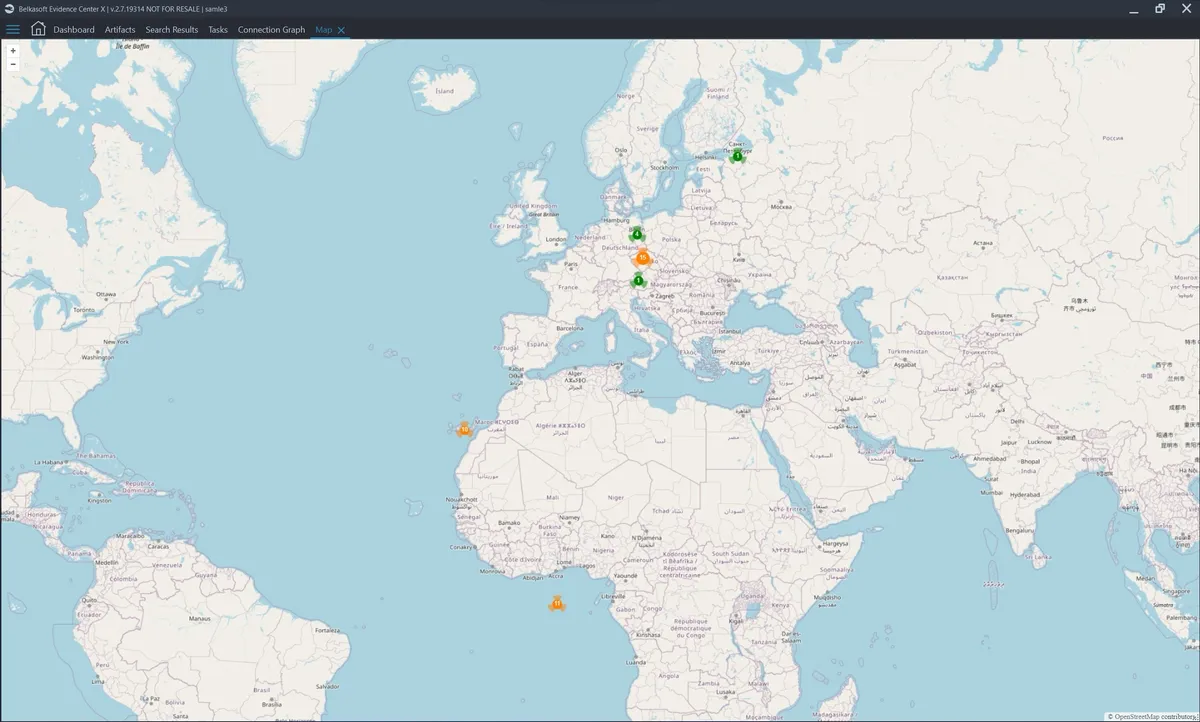Click the orange "15" cluster marker near Czechia
Viewport: 1200px width, 722px height.
(x=643, y=257)
